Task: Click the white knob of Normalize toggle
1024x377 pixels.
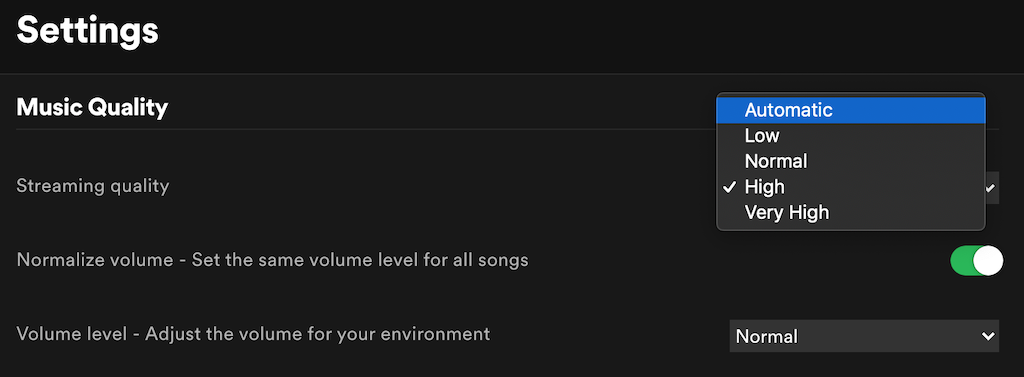Action: coord(988,261)
